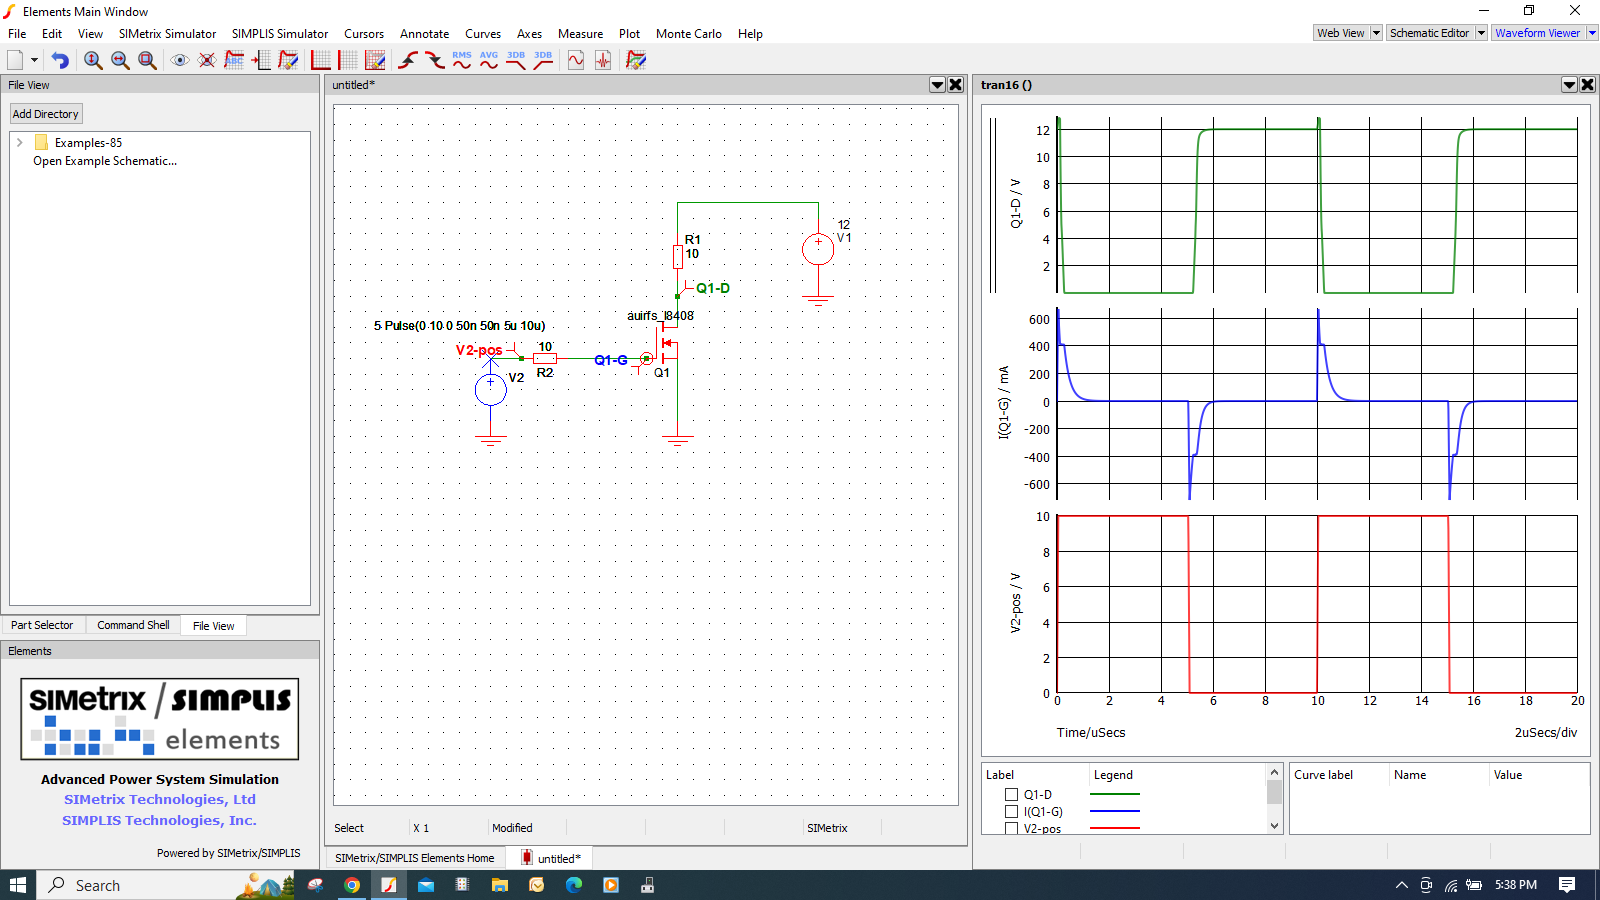Screen dimensions: 1600x900
Task: Tick the Q1-D curve checkbox
Action: [x=1011, y=795]
